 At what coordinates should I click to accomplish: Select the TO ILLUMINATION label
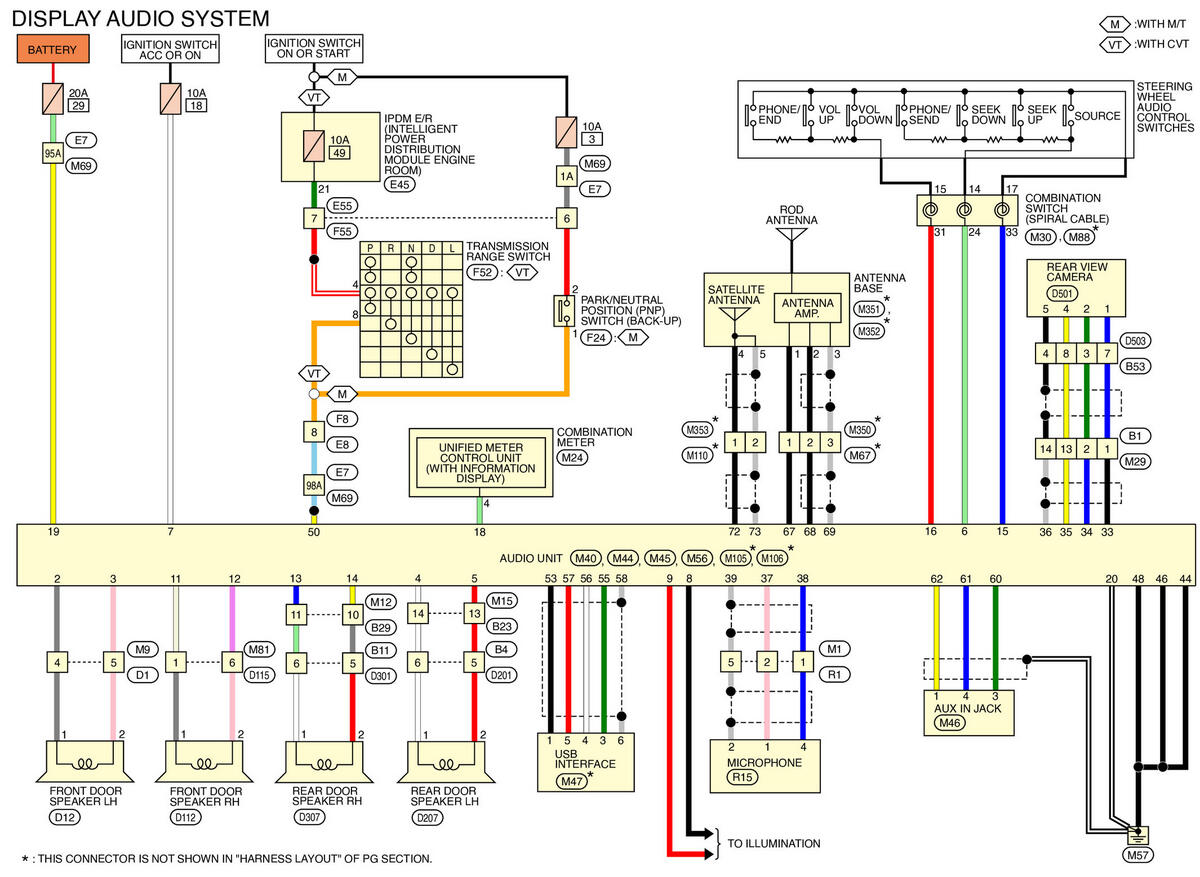coord(774,843)
